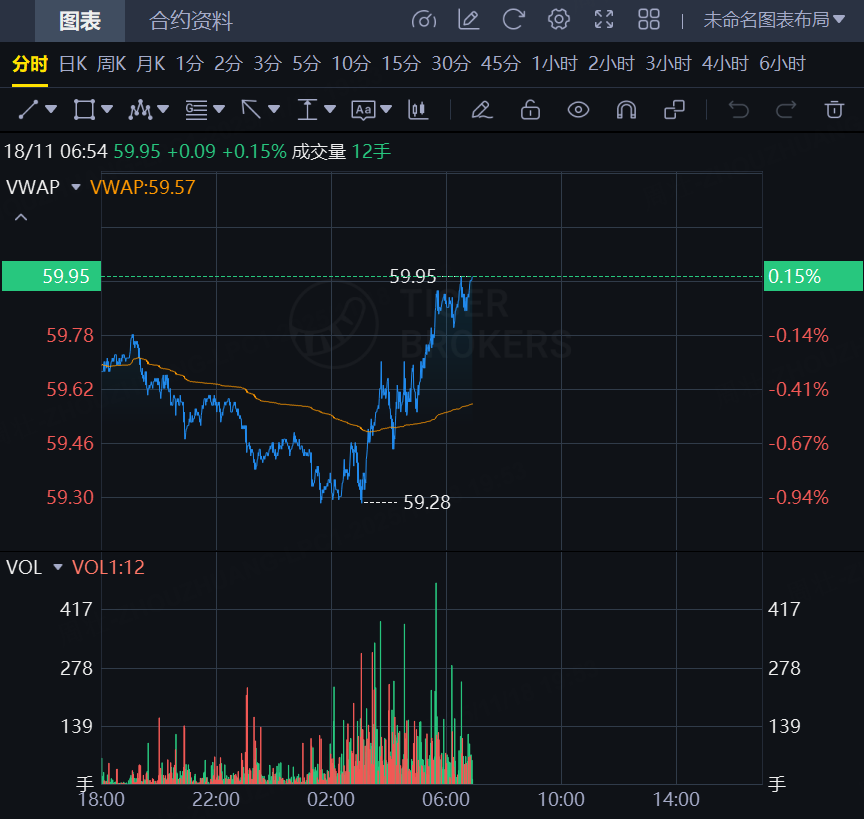Collapse the VWAP panel with the caret

21,217
